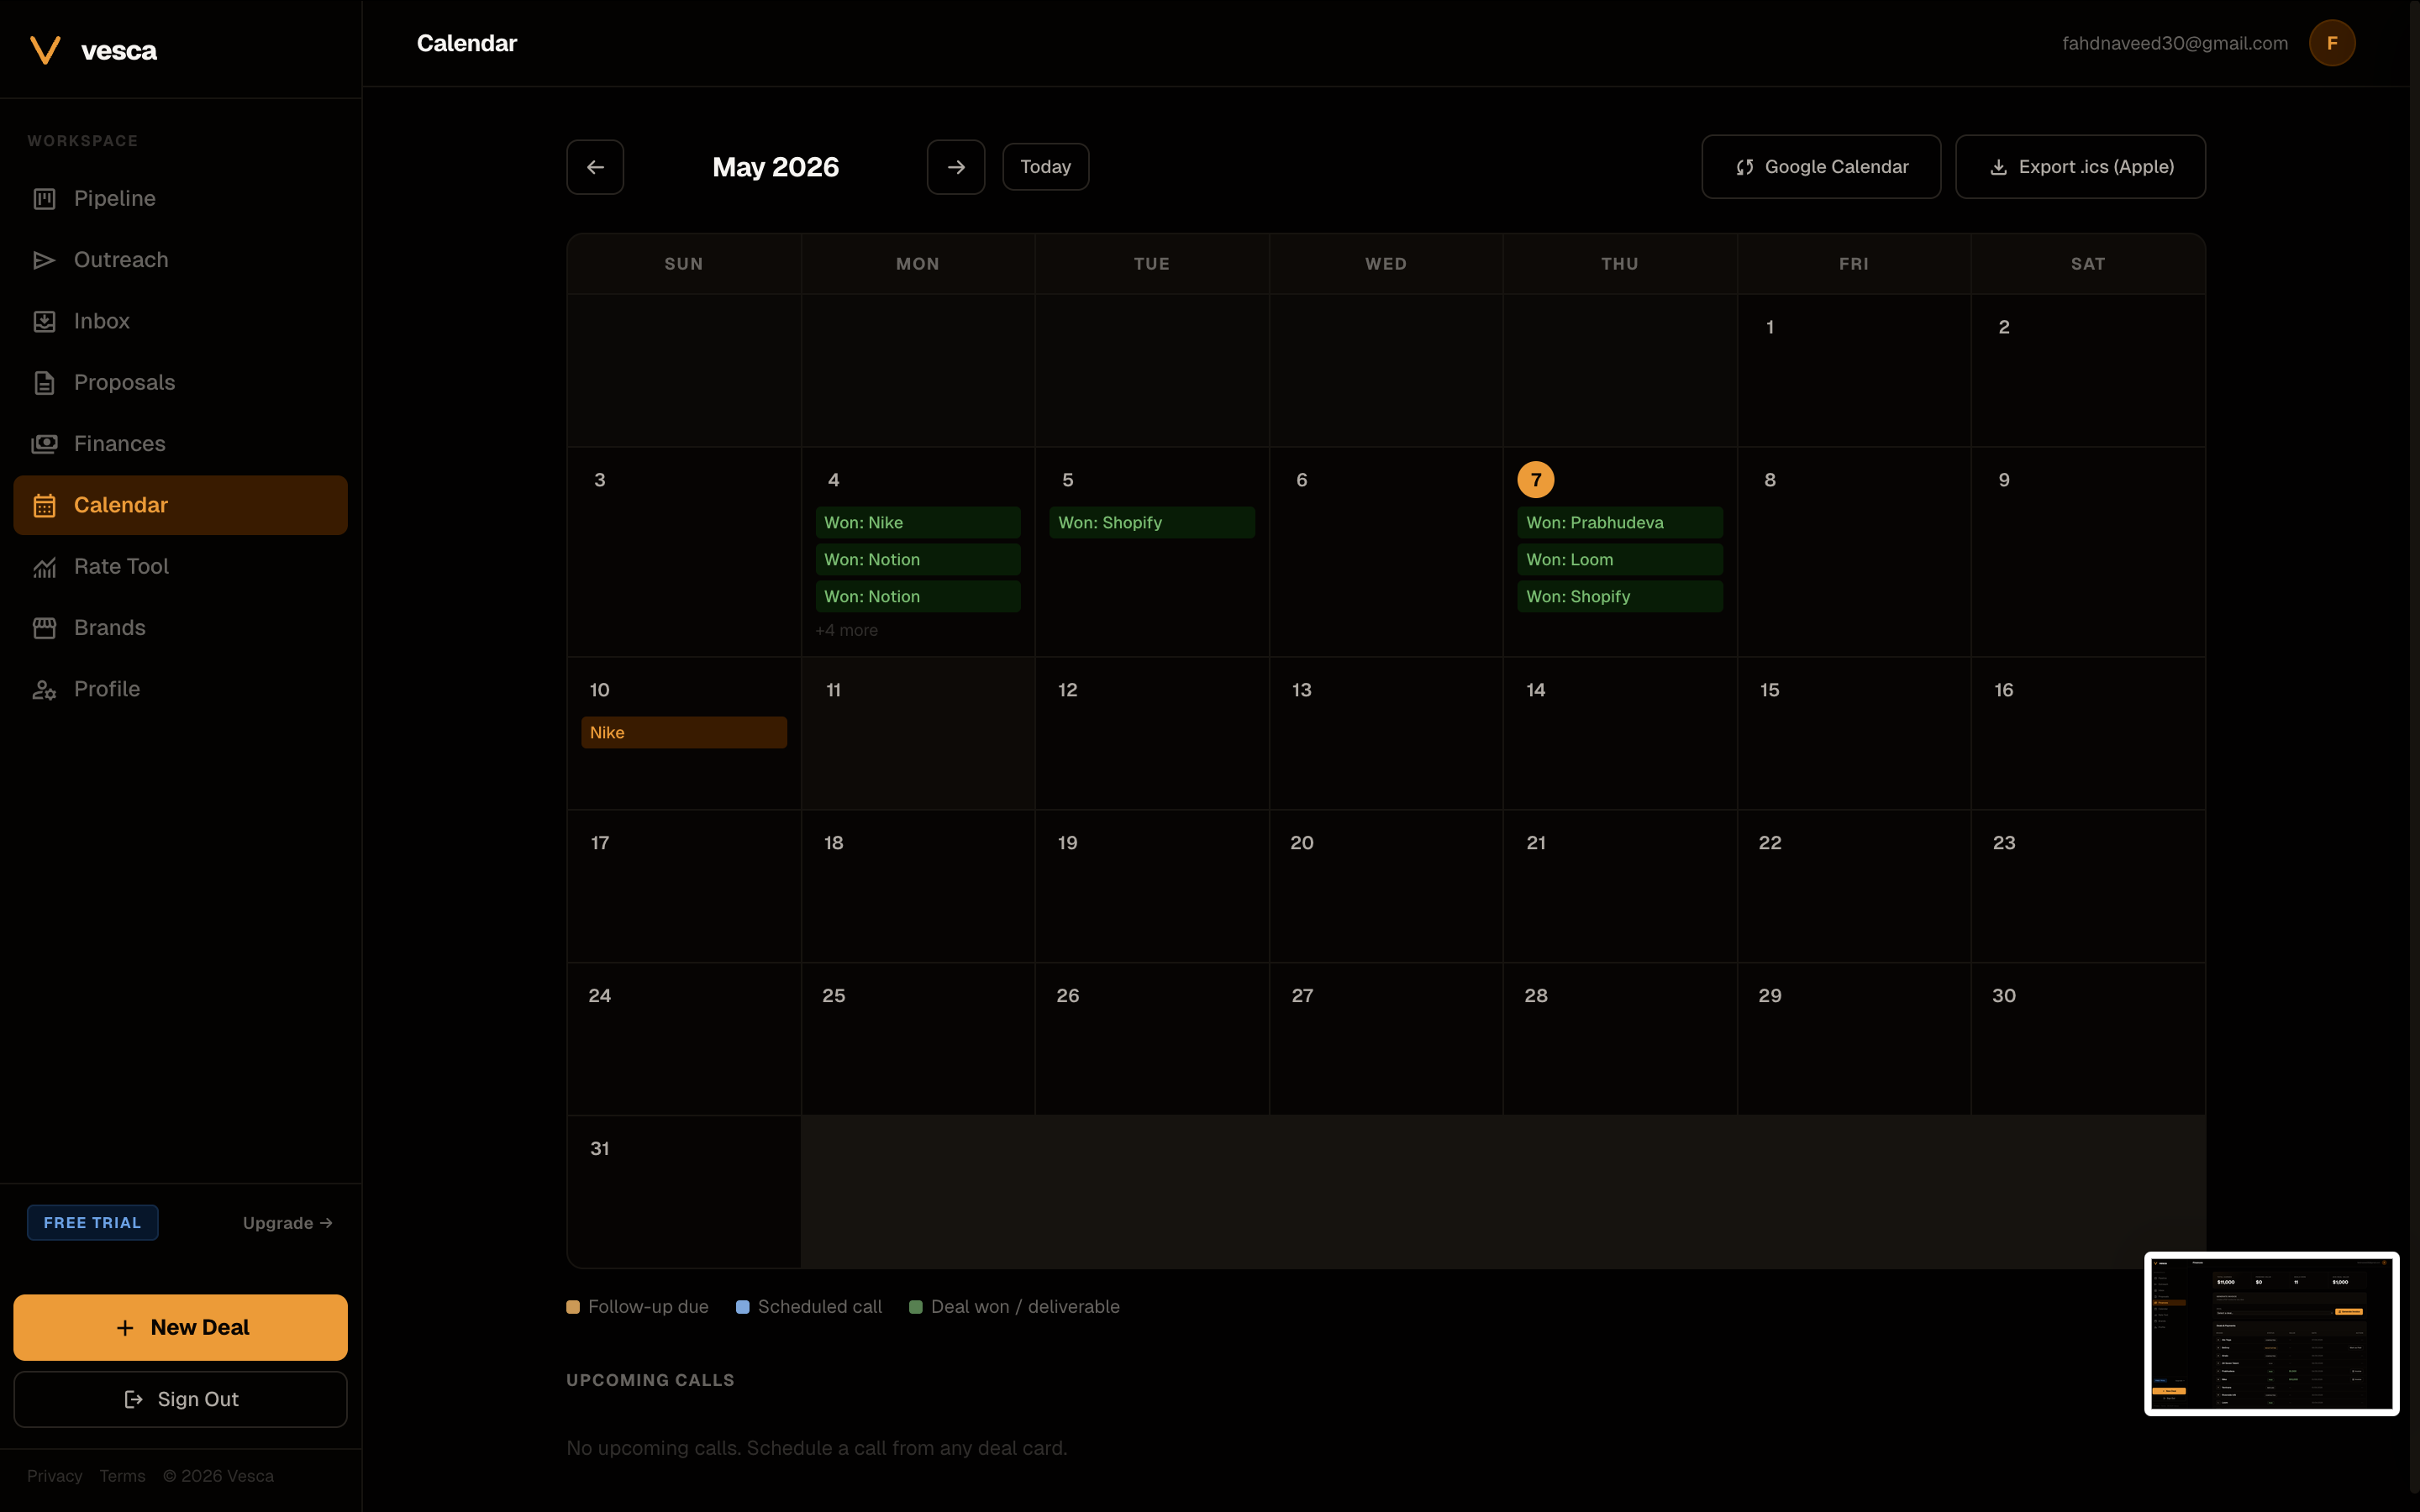Viewport: 2420px width, 1512px height.
Task: Open first 'Won: Notion' event on May 4
Action: click(x=918, y=560)
